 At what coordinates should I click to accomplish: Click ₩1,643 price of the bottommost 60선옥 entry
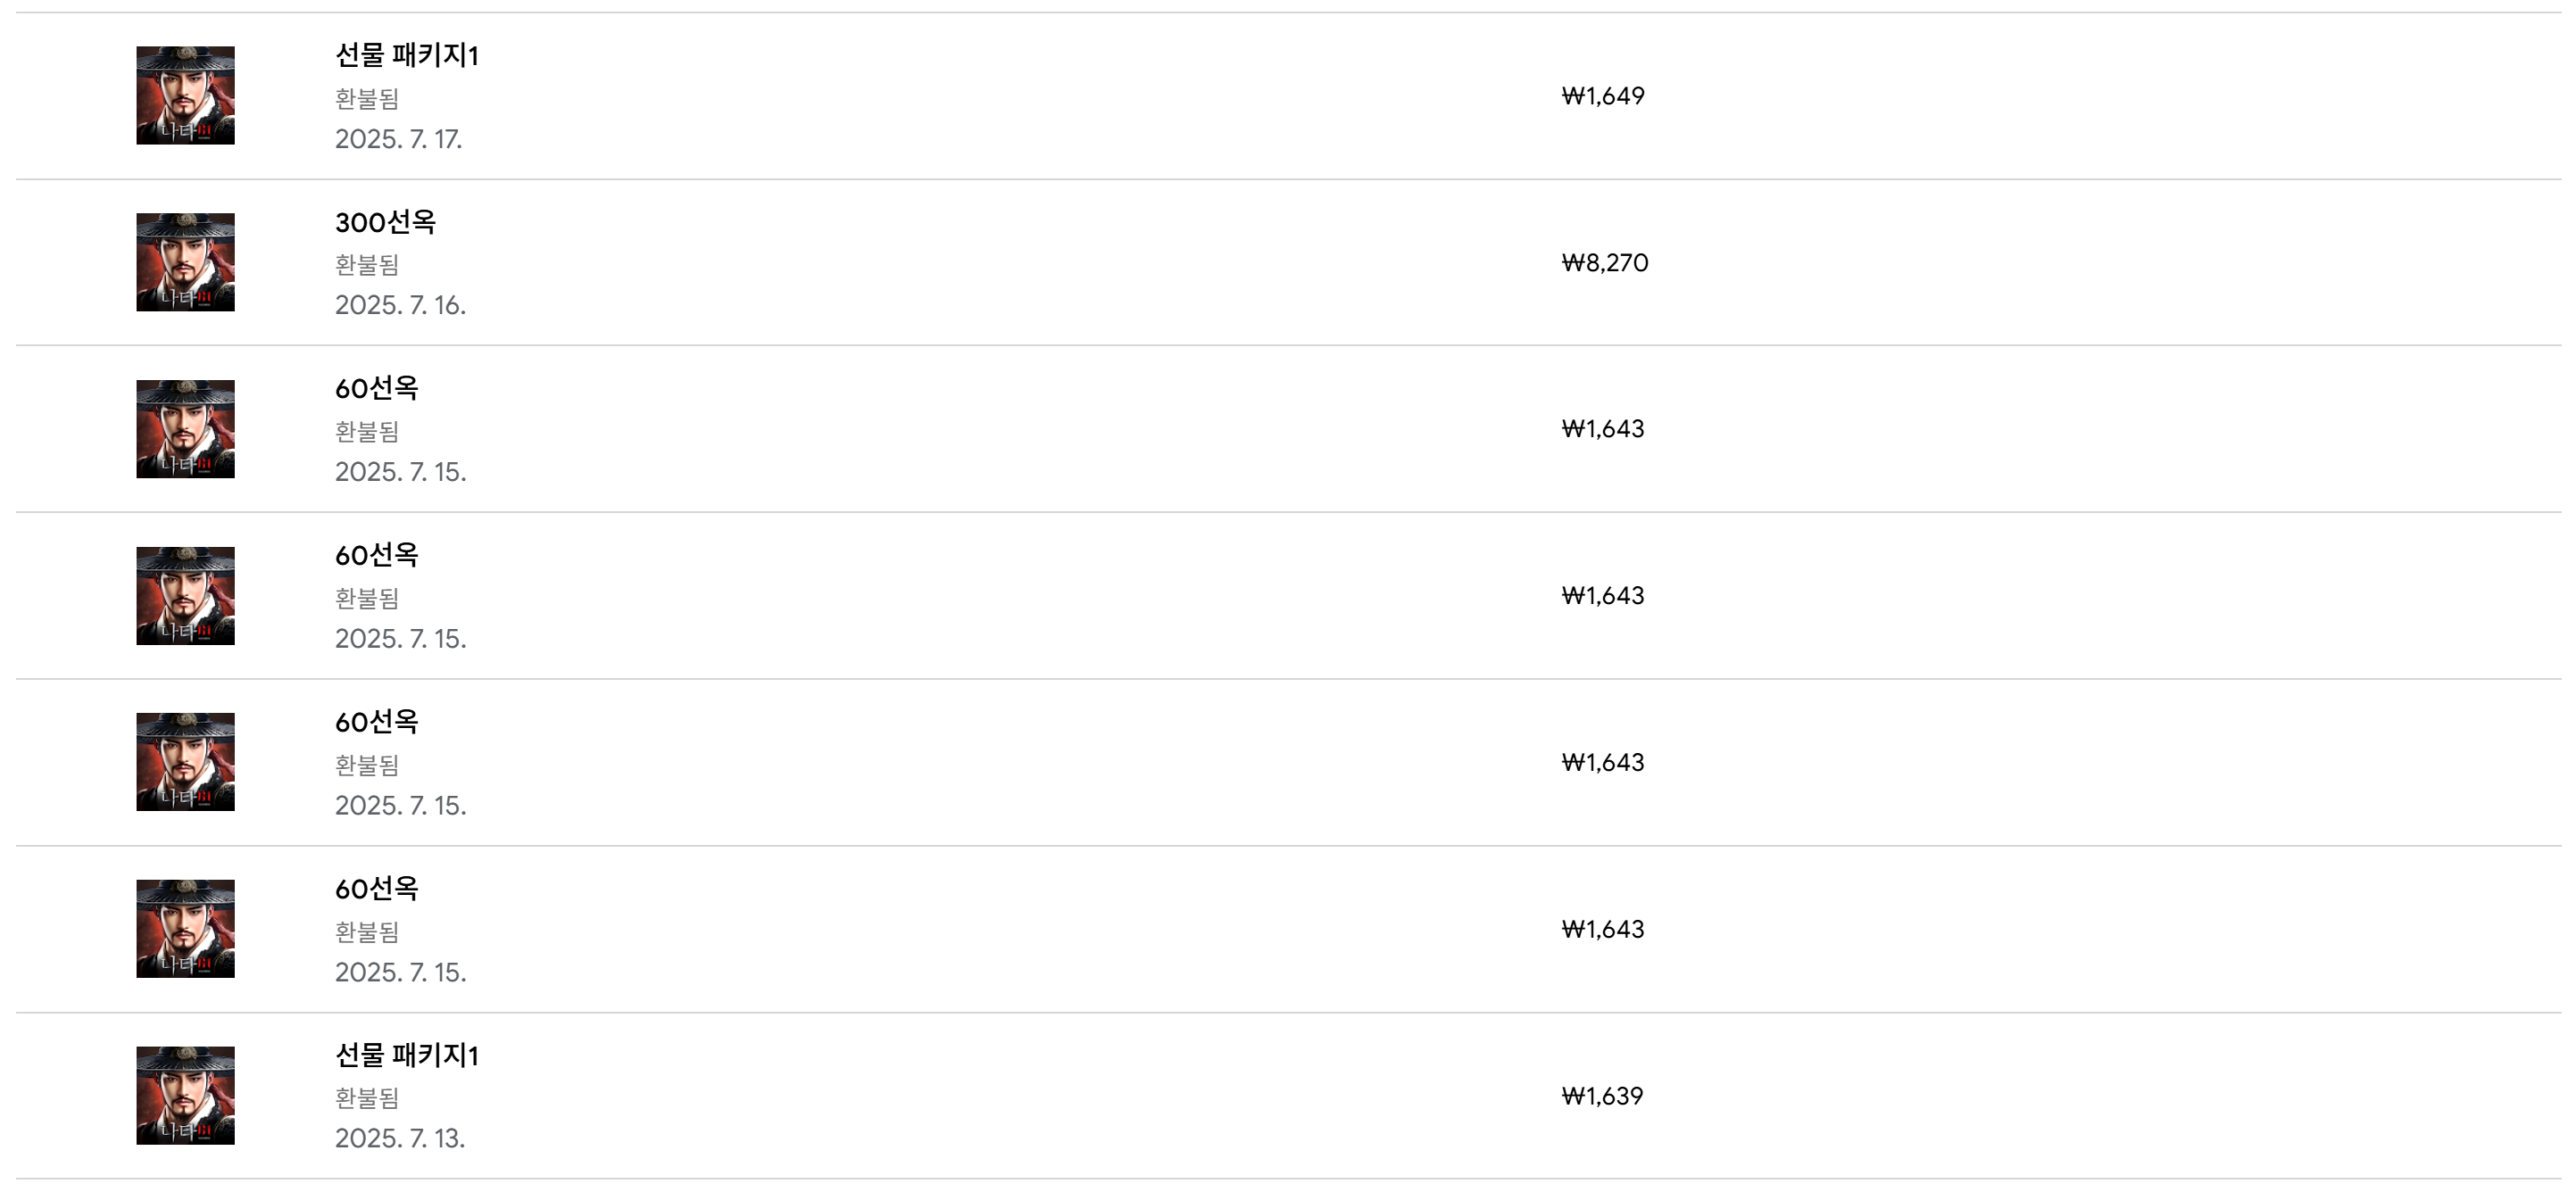coord(1603,929)
